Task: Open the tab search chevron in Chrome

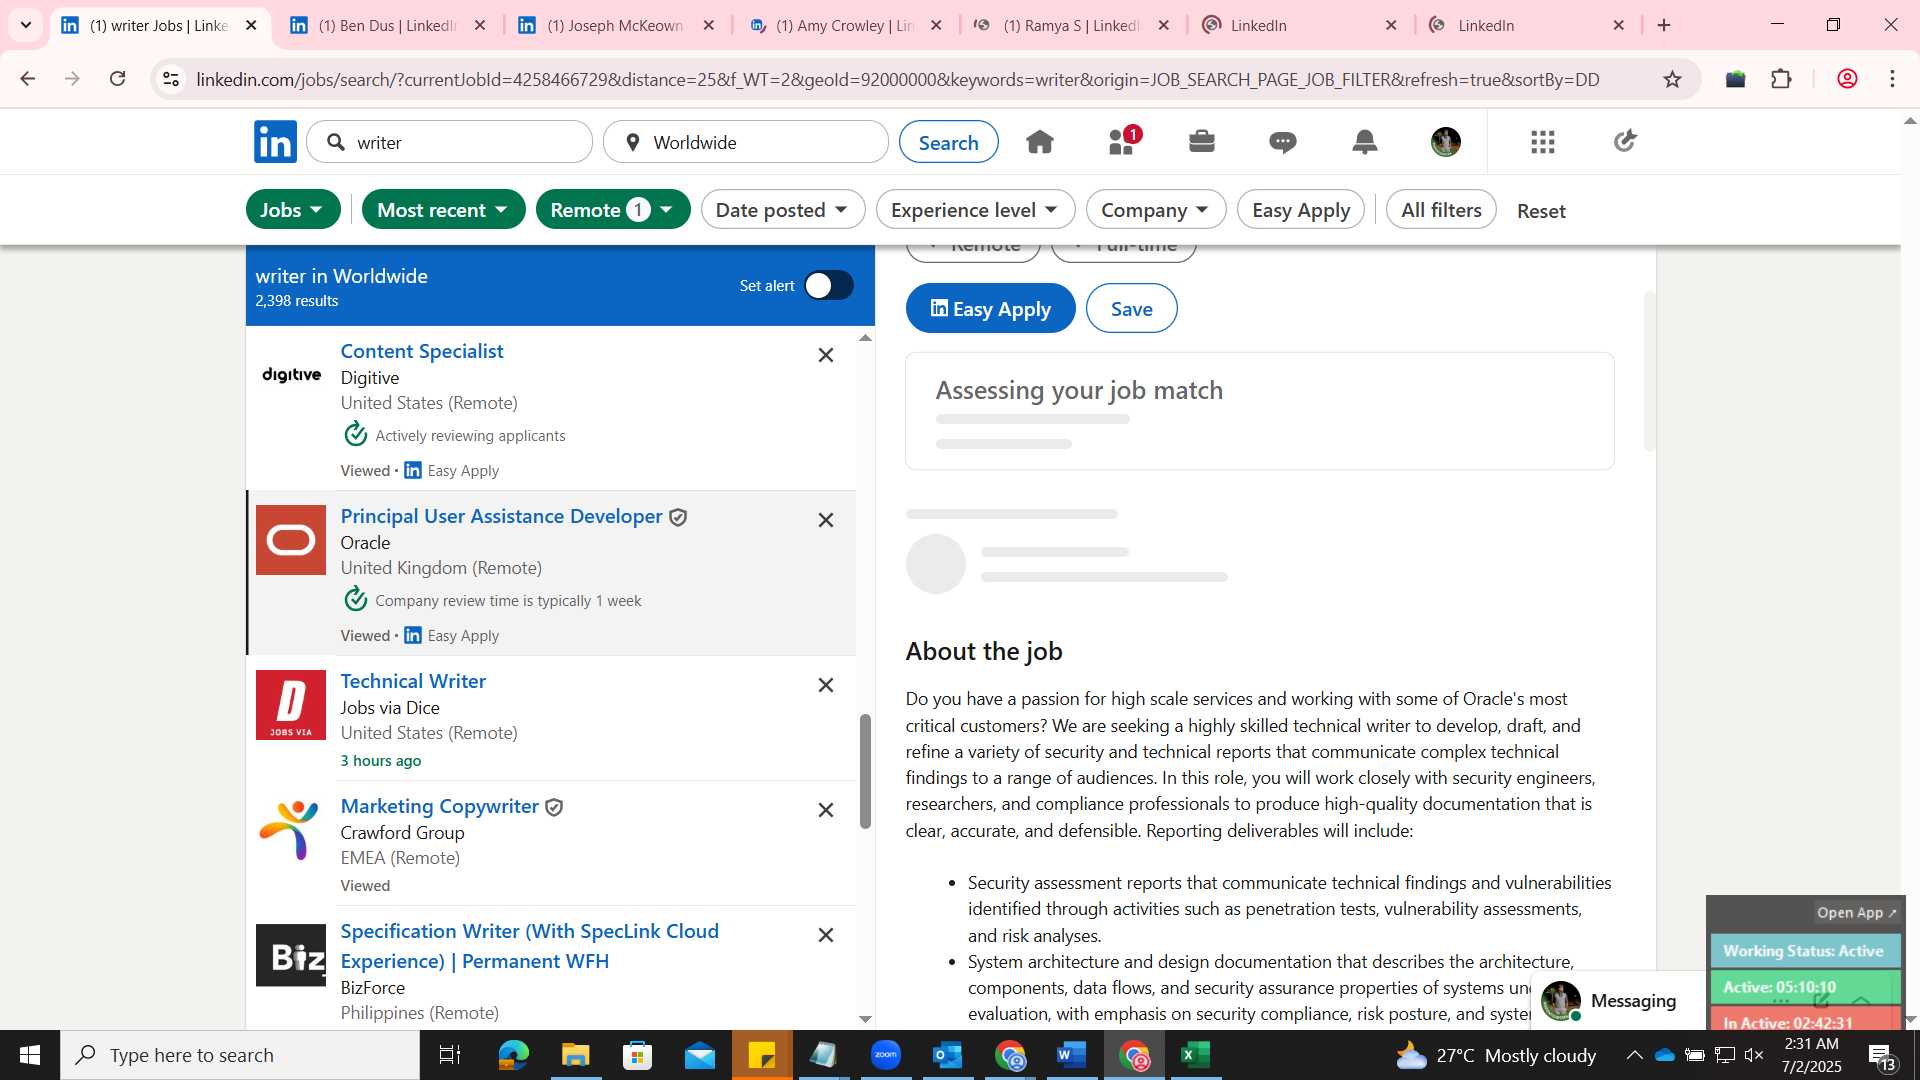Action: click(26, 25)
